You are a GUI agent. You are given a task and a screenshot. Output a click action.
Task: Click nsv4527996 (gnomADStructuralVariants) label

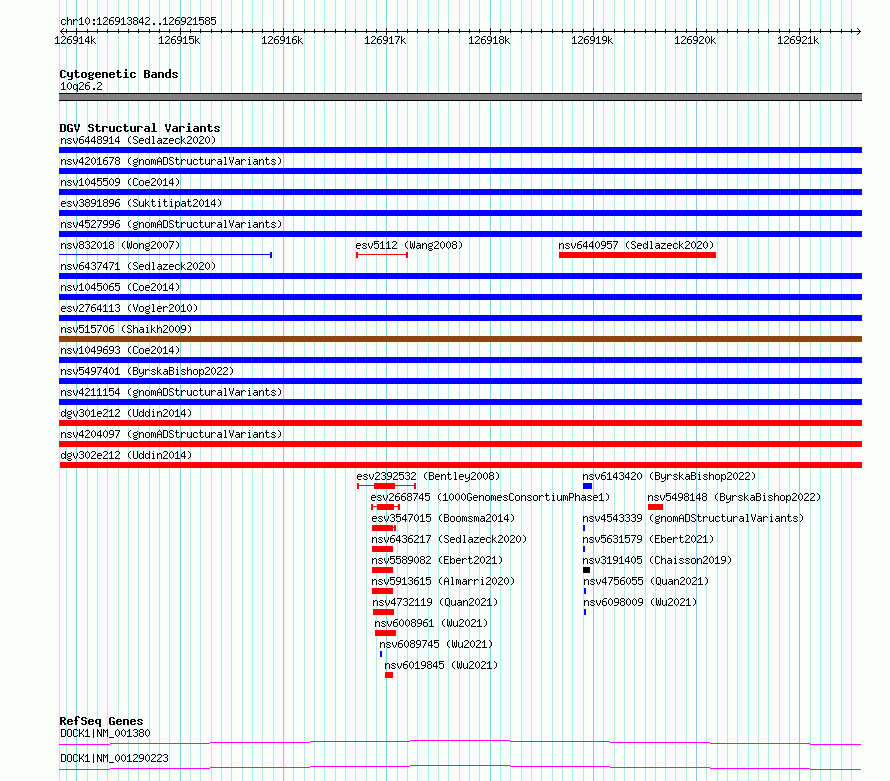tap(171, 224)
